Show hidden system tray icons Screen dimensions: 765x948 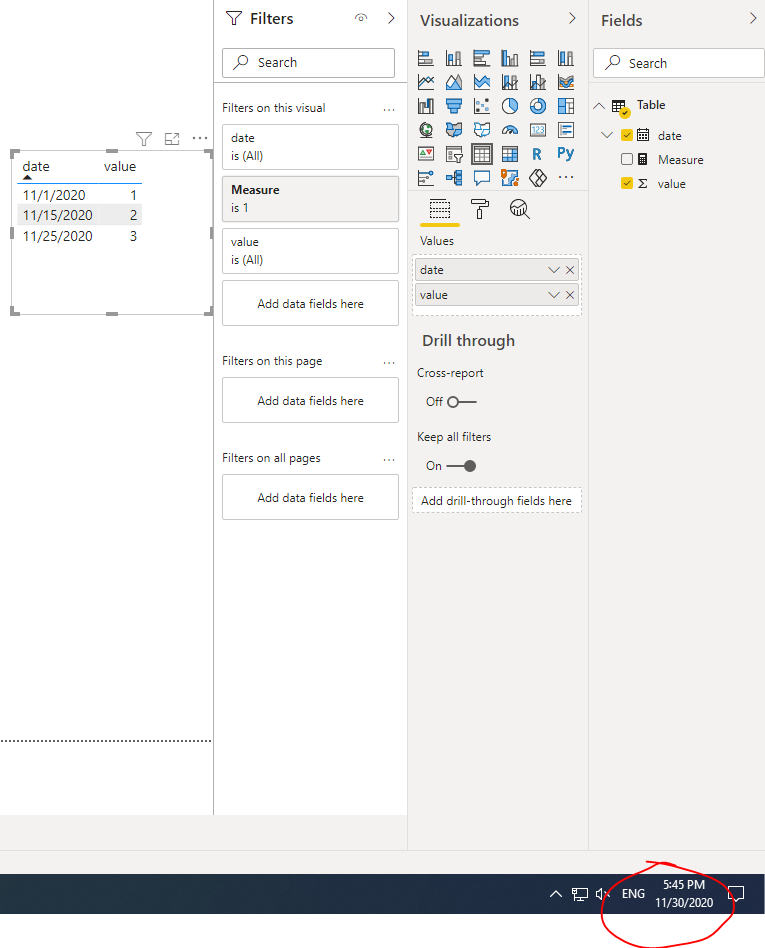[556, 894]
